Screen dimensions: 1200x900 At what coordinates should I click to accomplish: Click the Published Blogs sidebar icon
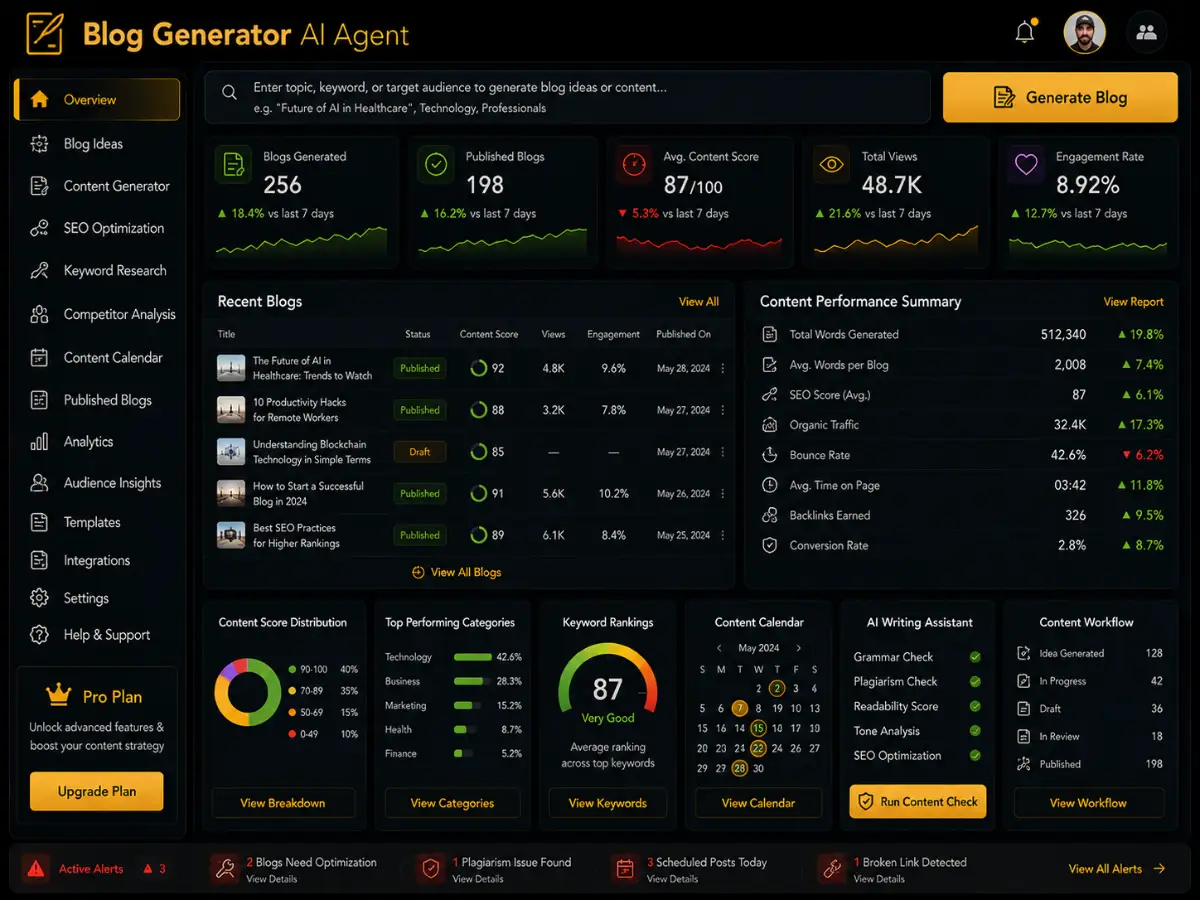(x=39, y=400)
